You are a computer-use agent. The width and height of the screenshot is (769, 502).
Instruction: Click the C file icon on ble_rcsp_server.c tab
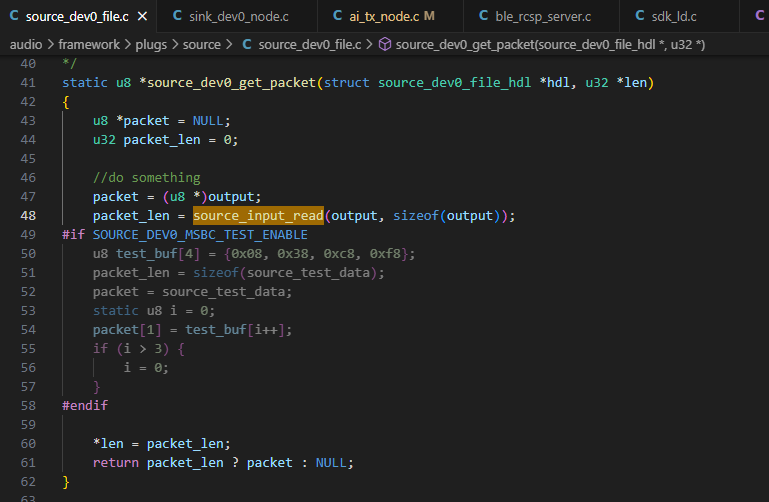tap(484, 16)
